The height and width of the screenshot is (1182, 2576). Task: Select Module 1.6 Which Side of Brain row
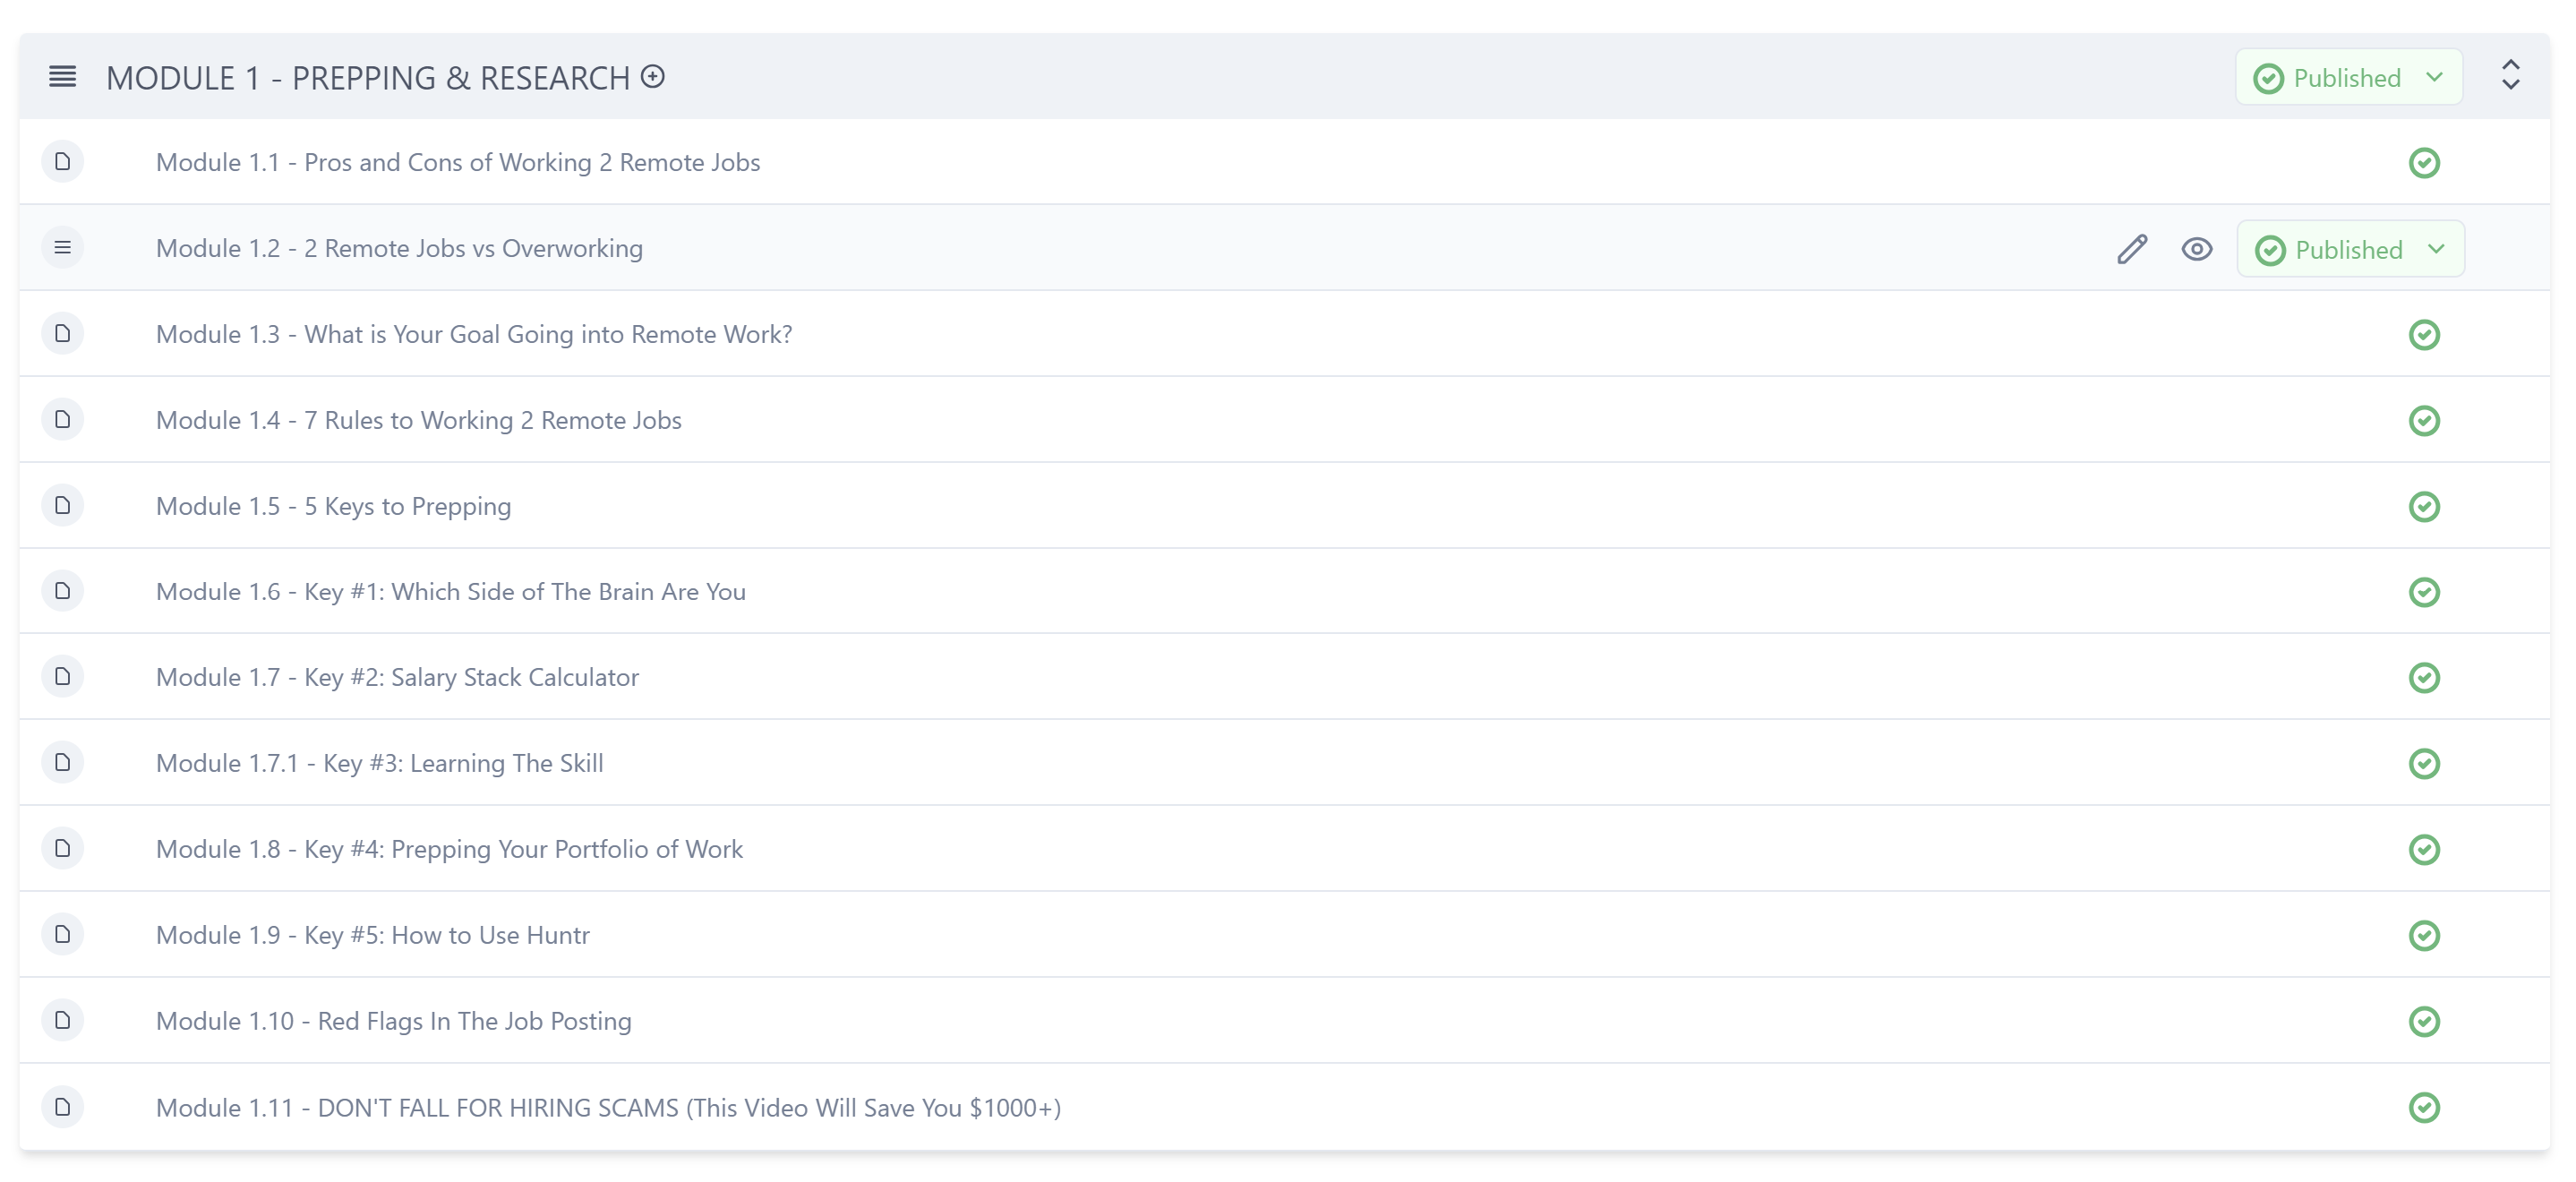450,592
